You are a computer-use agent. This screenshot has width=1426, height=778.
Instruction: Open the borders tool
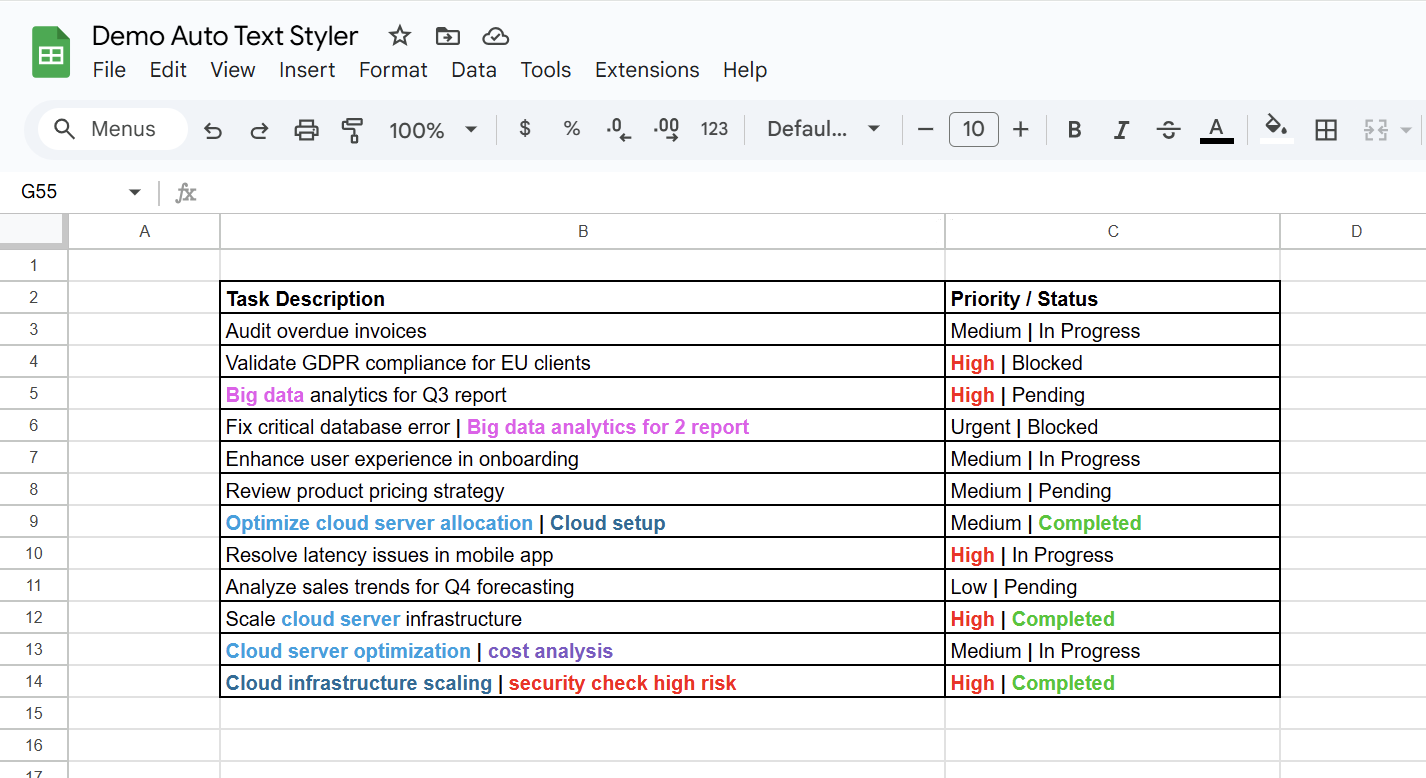coord(1326,129)
